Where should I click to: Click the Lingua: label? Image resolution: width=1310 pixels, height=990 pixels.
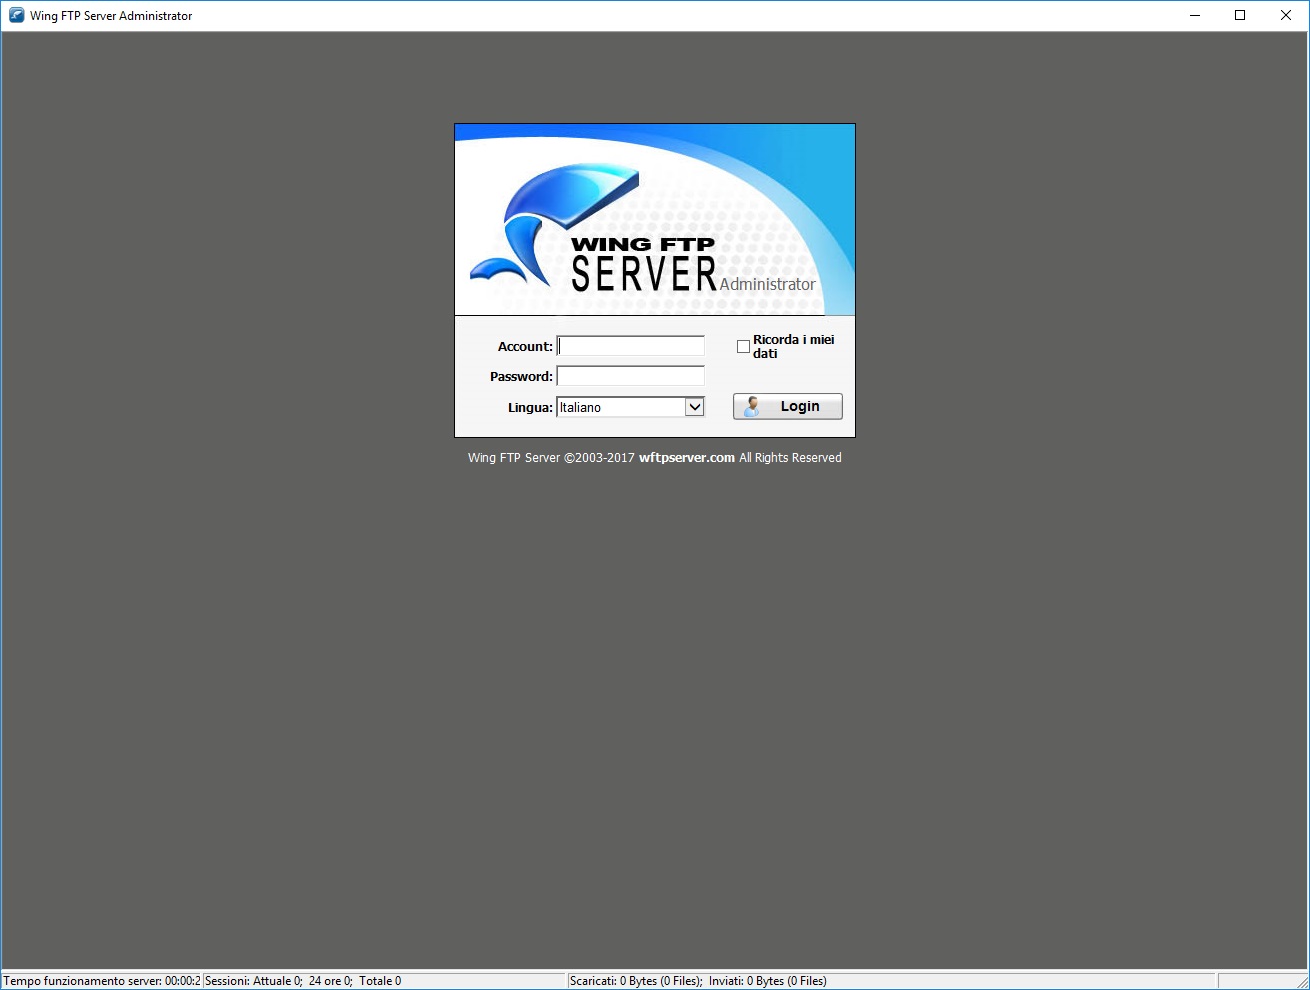530,407
